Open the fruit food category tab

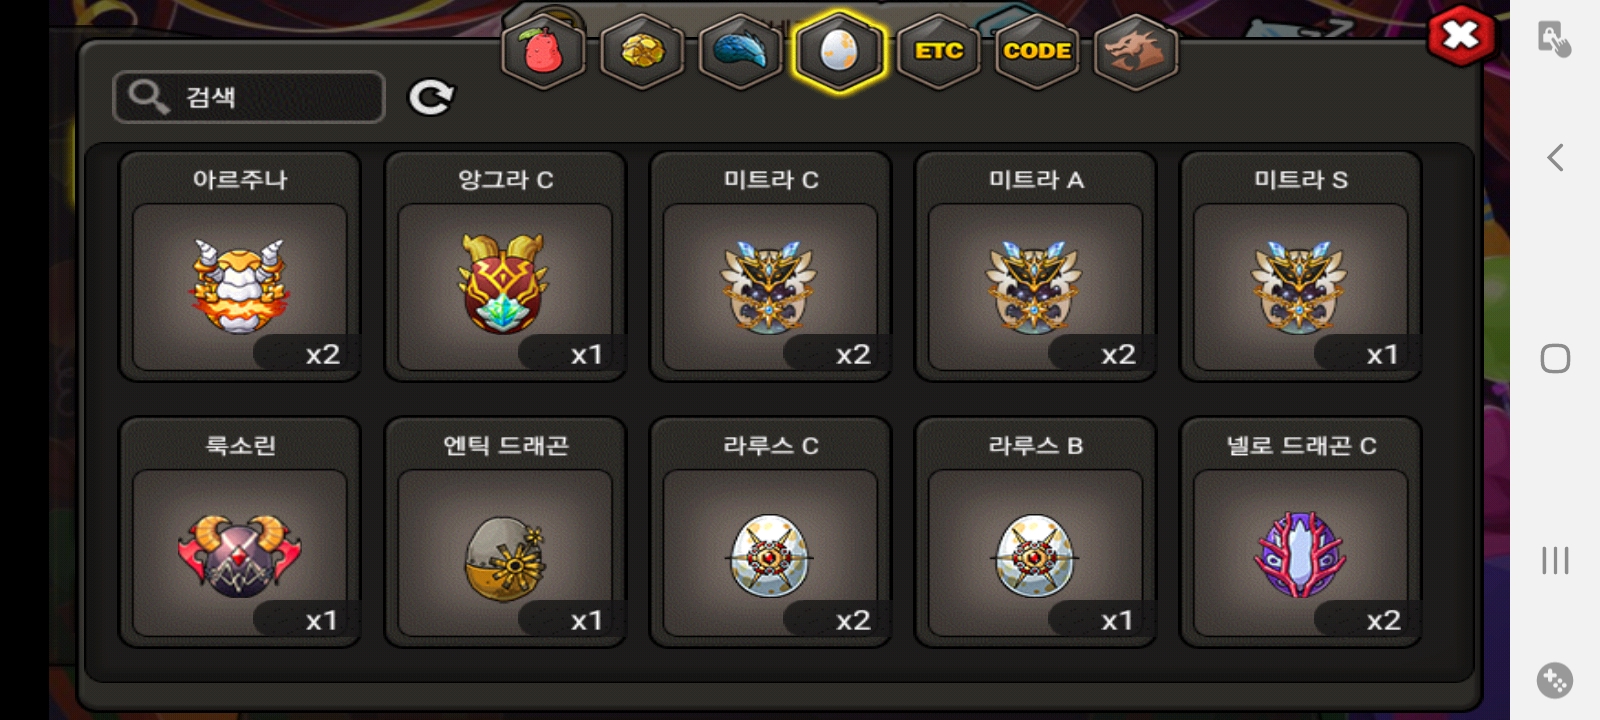tap(542, 51)
